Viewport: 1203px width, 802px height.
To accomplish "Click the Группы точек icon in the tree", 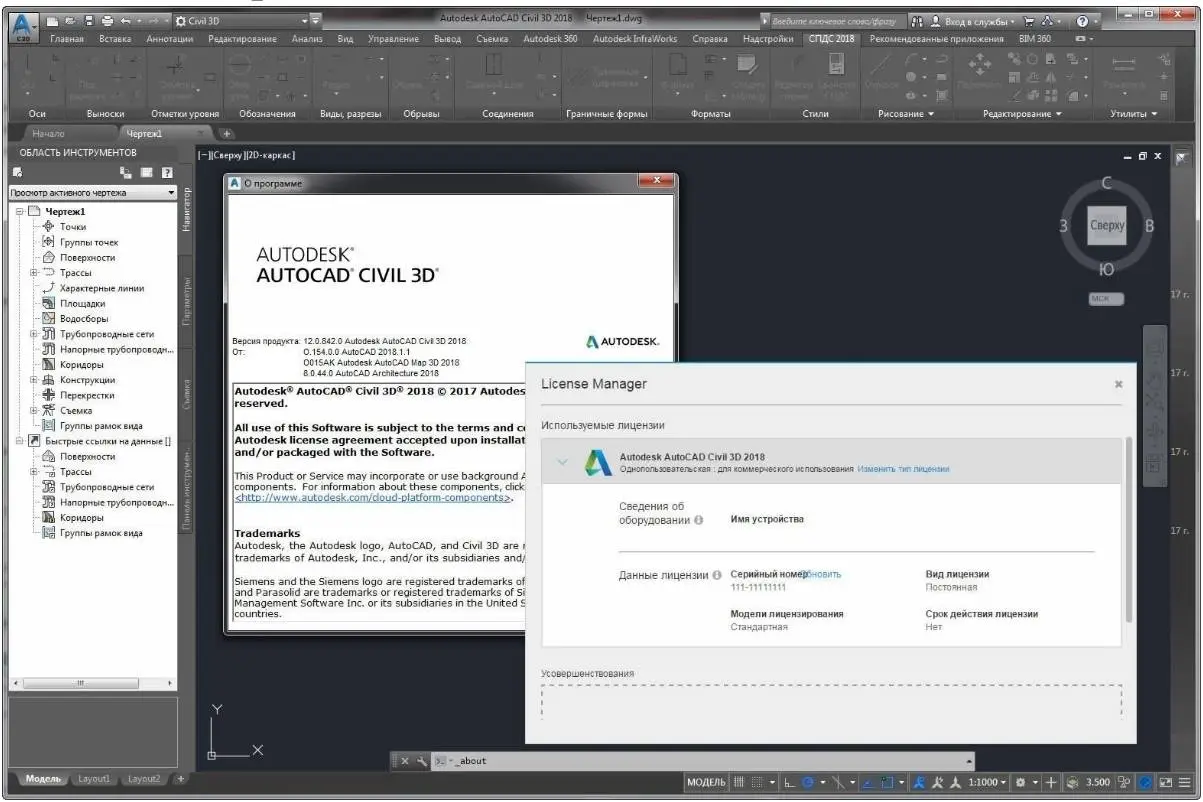I will tap(49, 242).
